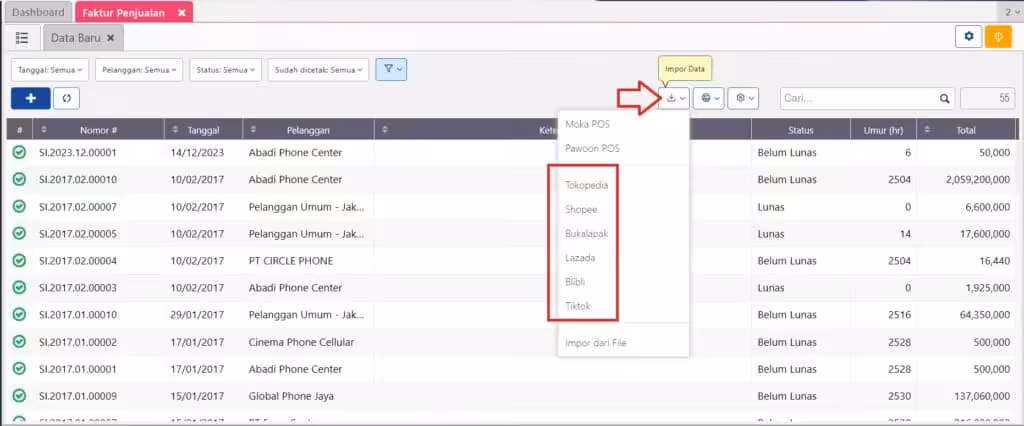Click the list view menu icon
The height and width of the screenshot is (426, 1024).
[22, 37]
